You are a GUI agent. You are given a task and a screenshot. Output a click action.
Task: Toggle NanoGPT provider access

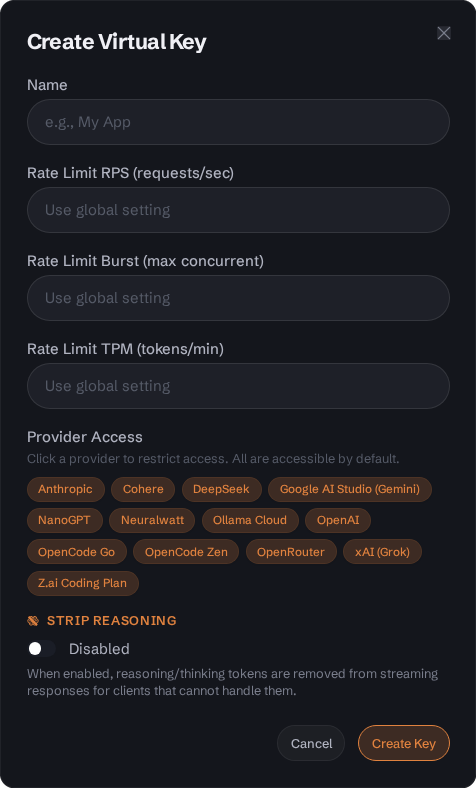pyautogui.click(x=65, y=520)
